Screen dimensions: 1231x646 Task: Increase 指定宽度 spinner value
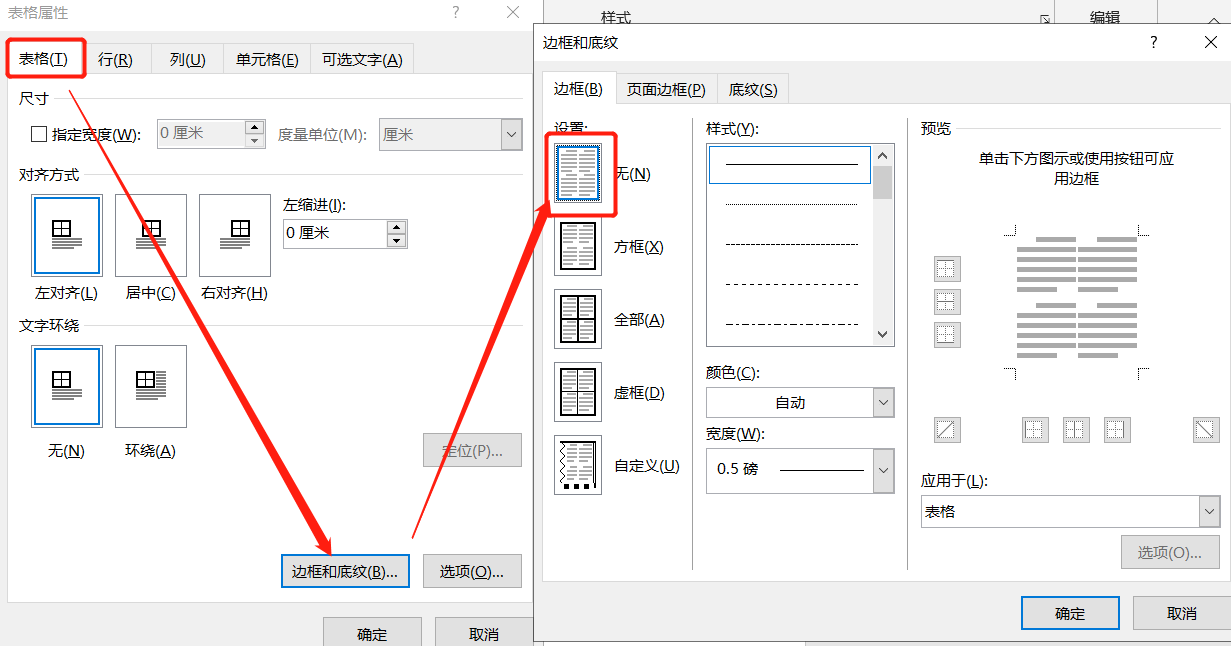click(255, 126)
